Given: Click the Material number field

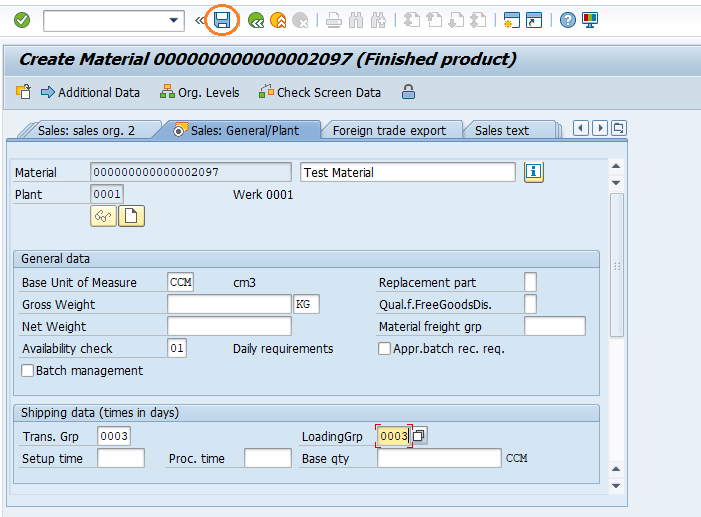Looking at the screenshot, I should (191, 172).
